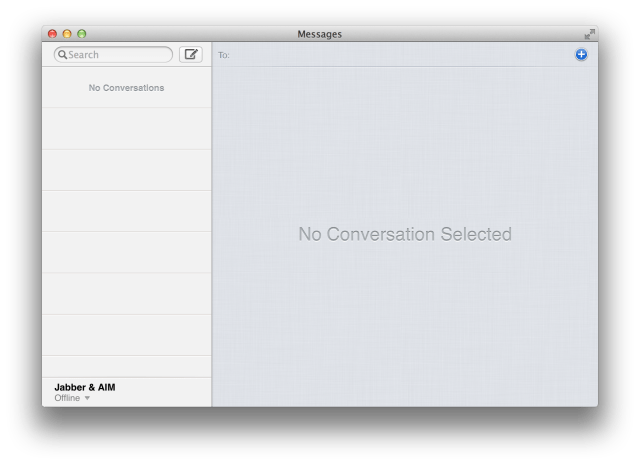Focus the To: recipient field
The height and width of the screenshot is (465, 640).
coord(400,55)
